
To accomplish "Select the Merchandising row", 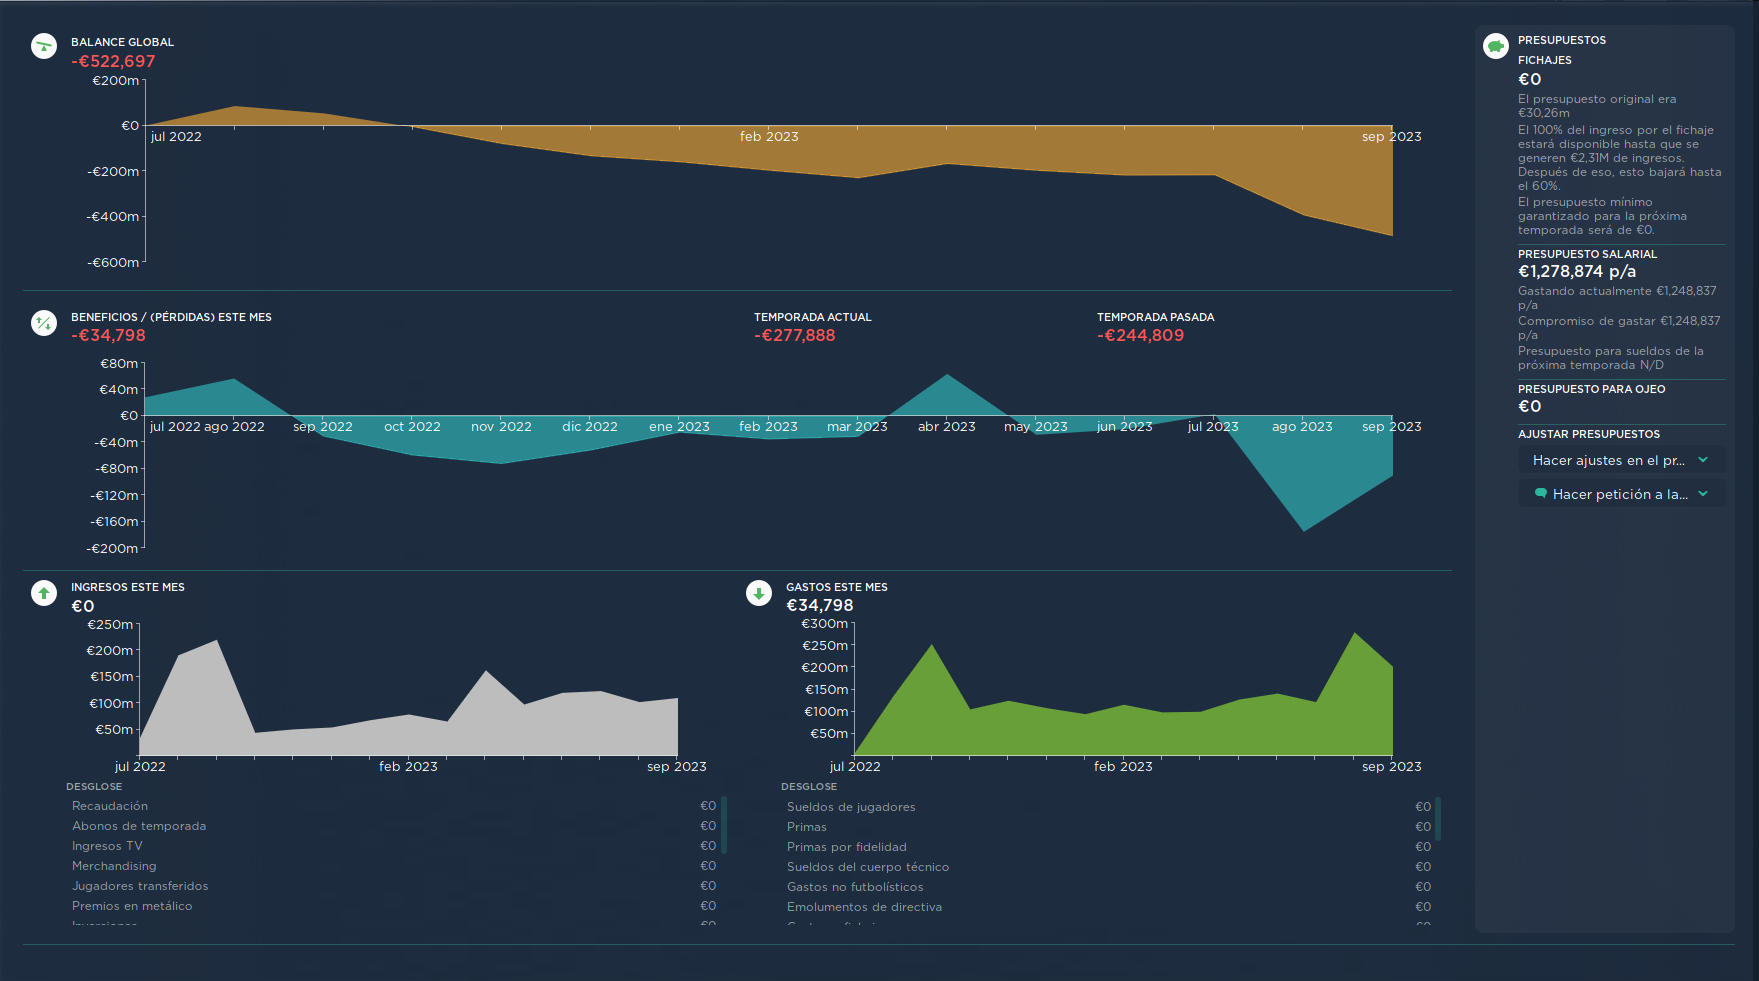I will coord(394,866).
